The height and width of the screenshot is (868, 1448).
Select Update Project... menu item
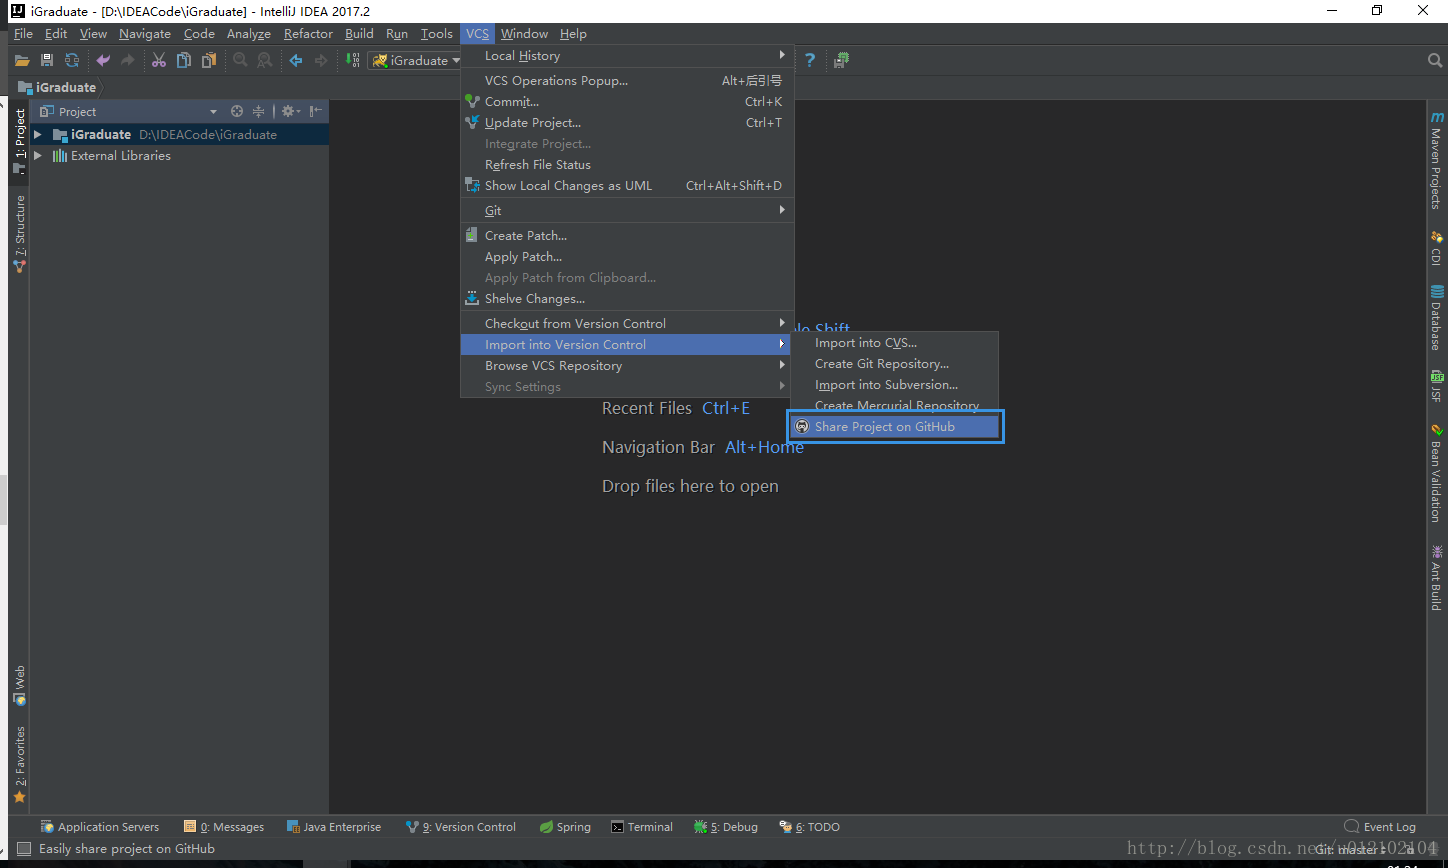click(x=627, y=122)
